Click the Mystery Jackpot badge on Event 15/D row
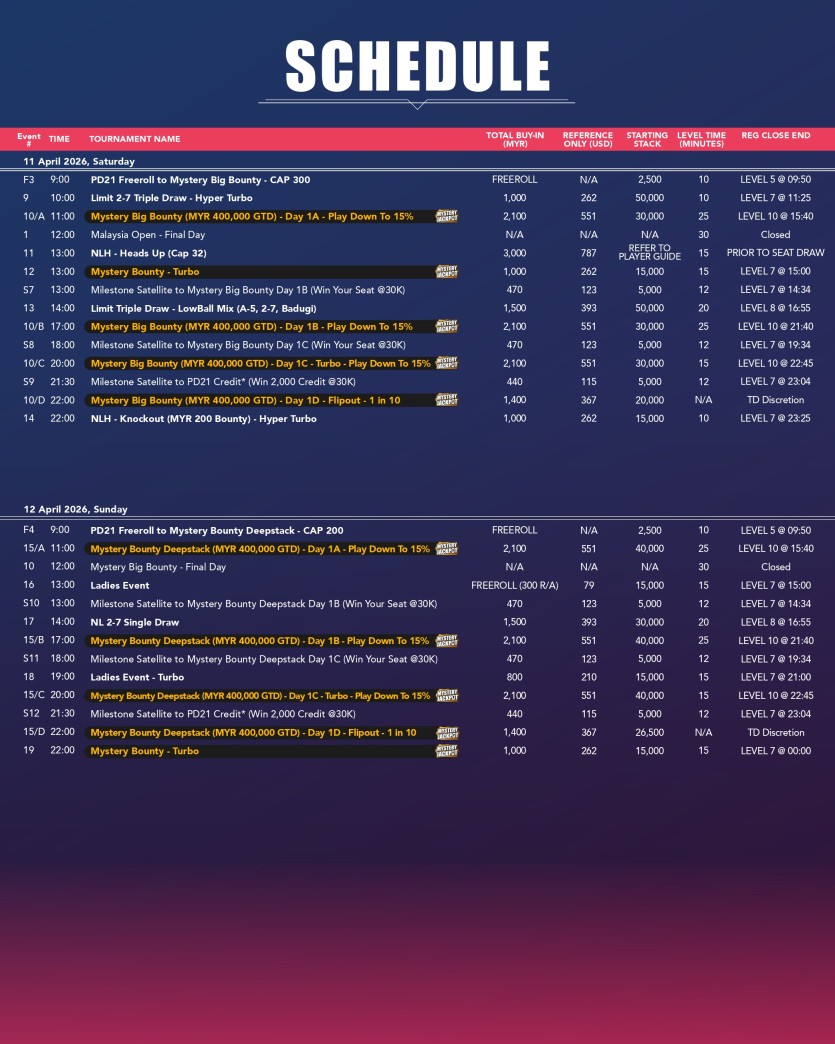This screenshot has height=1044, width=835. coord(446,733)
